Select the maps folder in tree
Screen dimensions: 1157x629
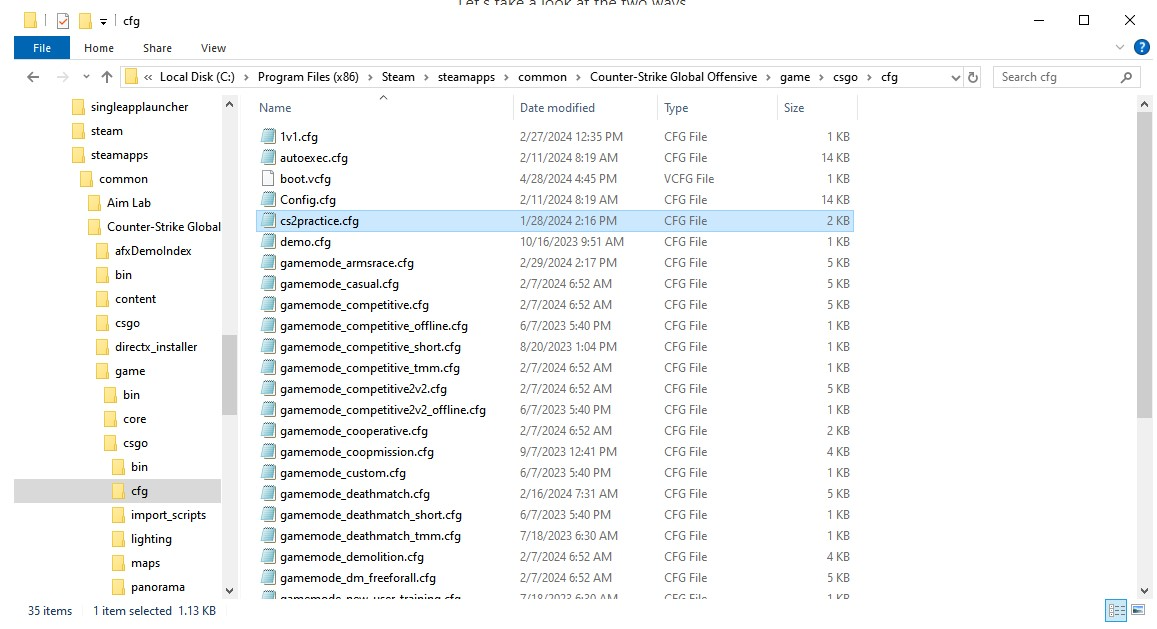click(x=145, y=563)
